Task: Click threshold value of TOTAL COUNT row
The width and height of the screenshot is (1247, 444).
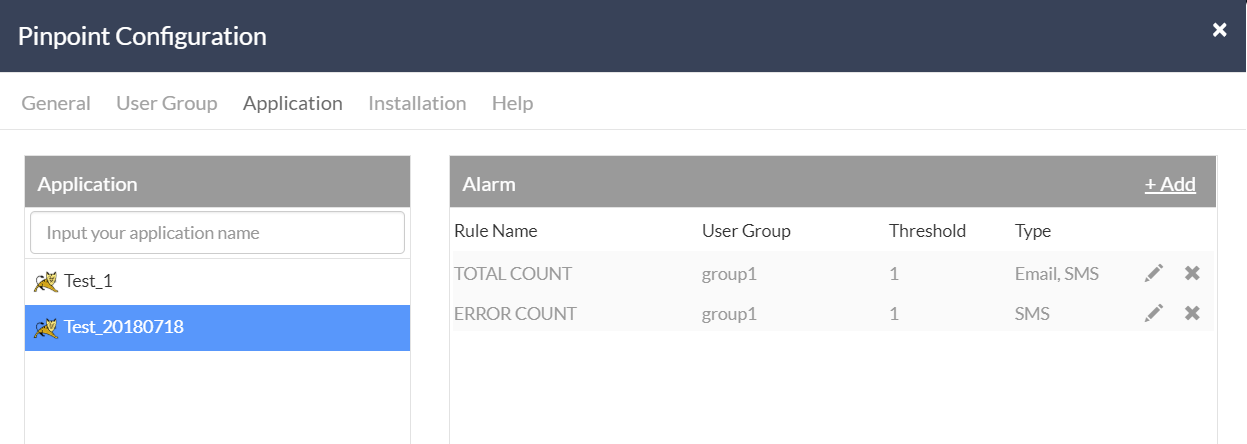Action: pos(894,273)
